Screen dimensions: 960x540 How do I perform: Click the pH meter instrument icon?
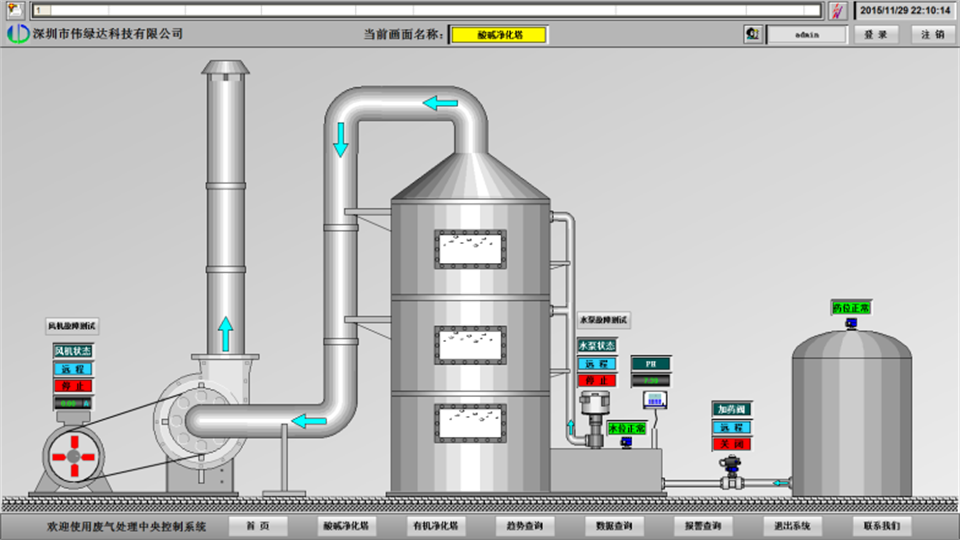657,401
